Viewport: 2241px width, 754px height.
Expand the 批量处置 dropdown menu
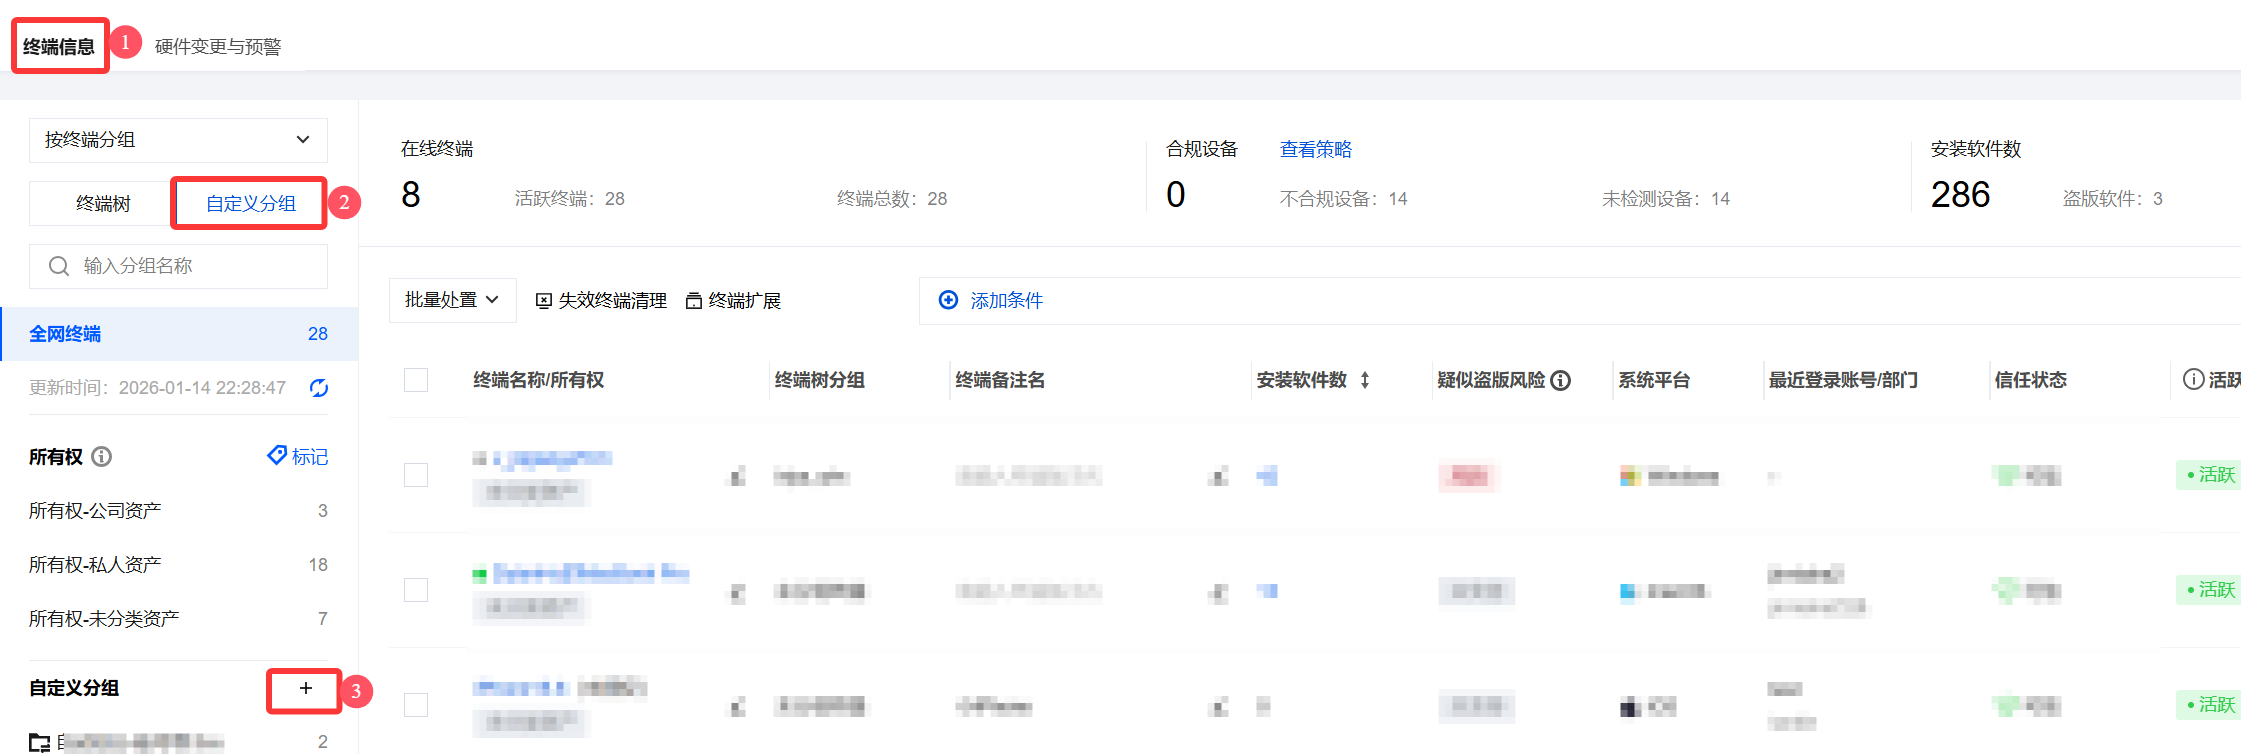coord(452,300)
